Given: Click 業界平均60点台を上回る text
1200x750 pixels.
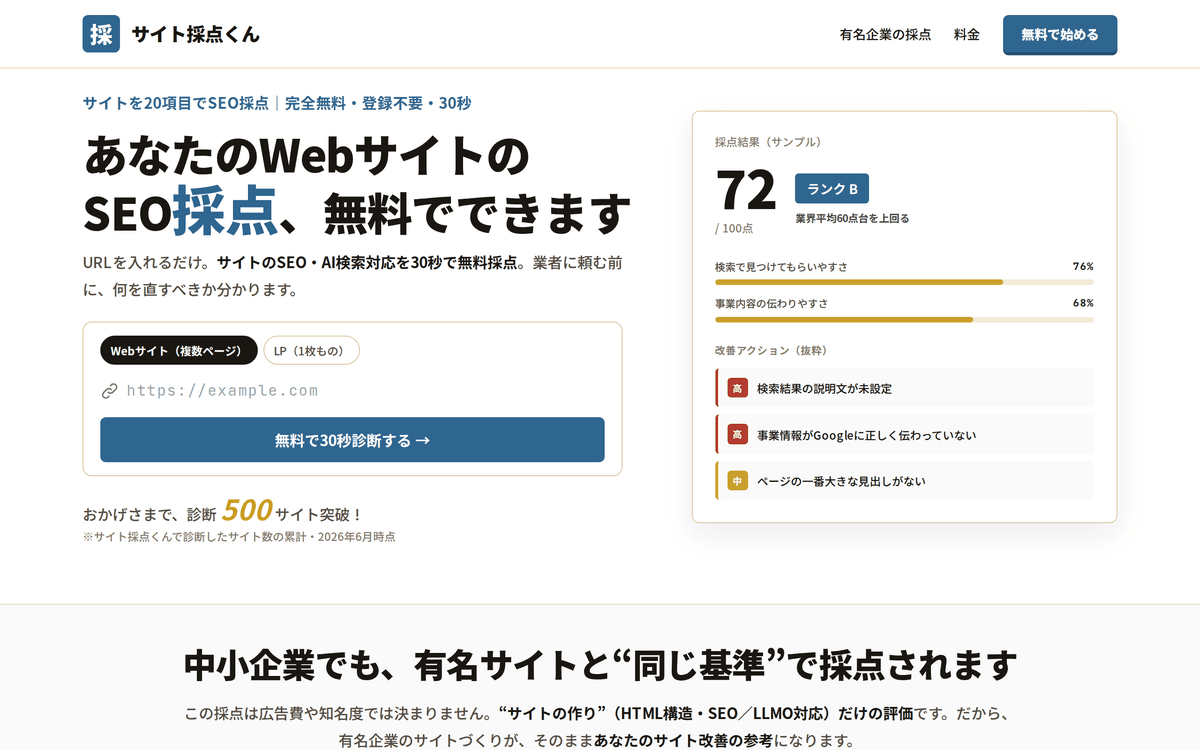Looking at the screenshot, I should [852, 218].
